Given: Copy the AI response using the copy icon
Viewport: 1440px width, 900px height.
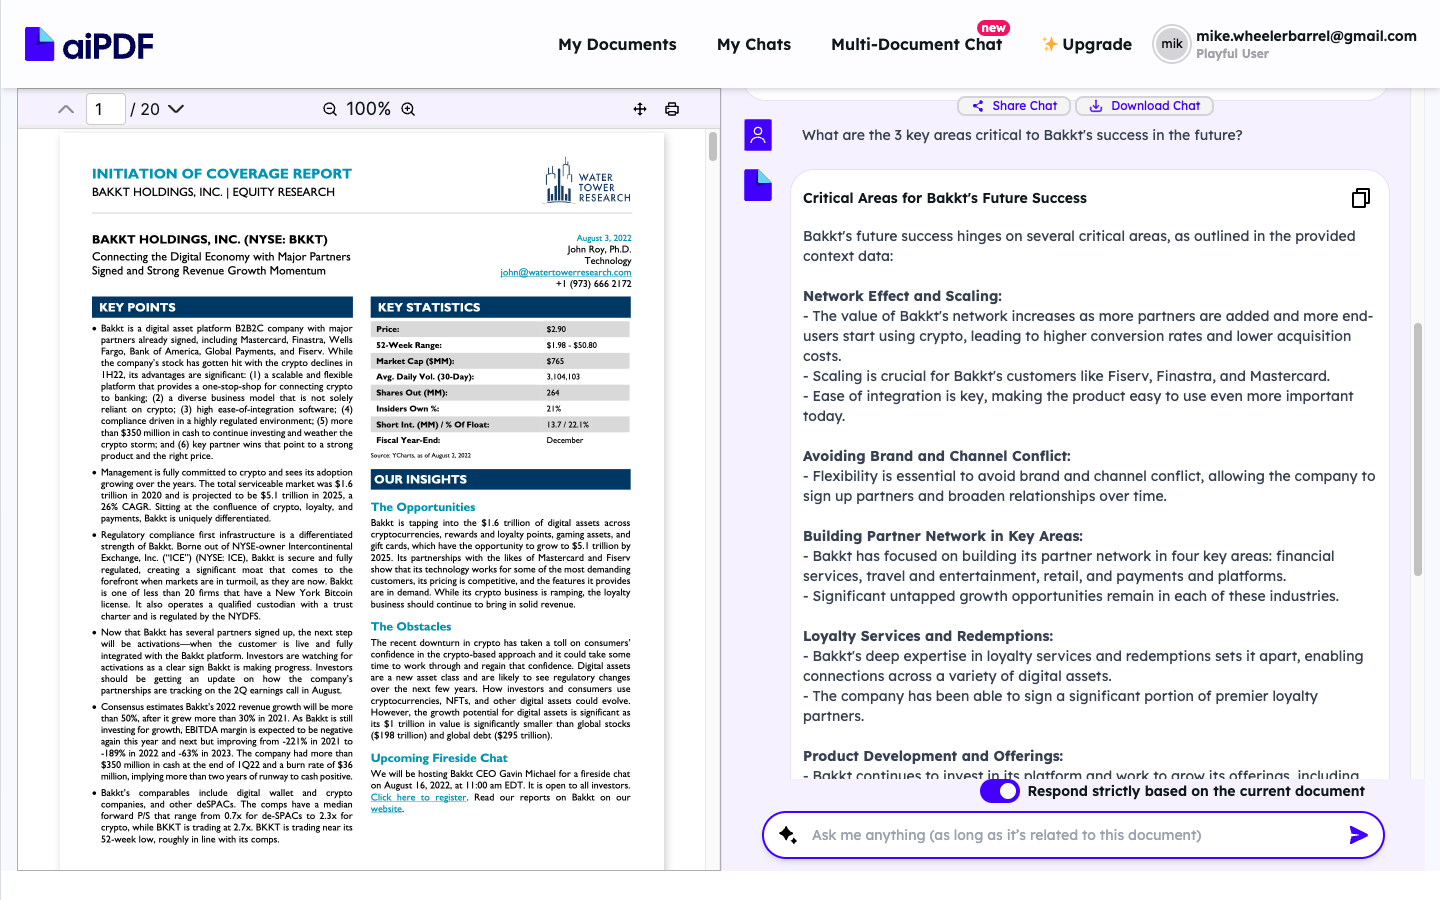Looking at the screenshot, I should coord(1360,197).
